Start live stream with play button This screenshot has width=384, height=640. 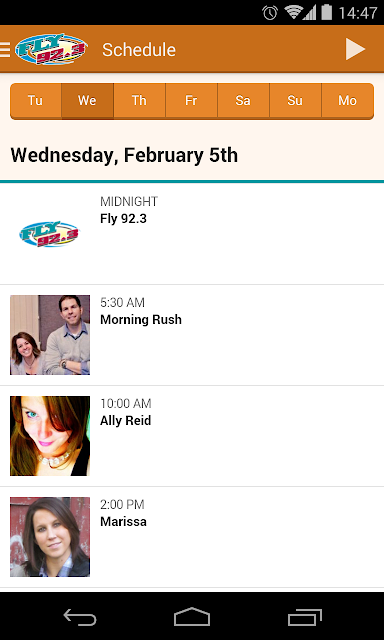pos(355,49)
